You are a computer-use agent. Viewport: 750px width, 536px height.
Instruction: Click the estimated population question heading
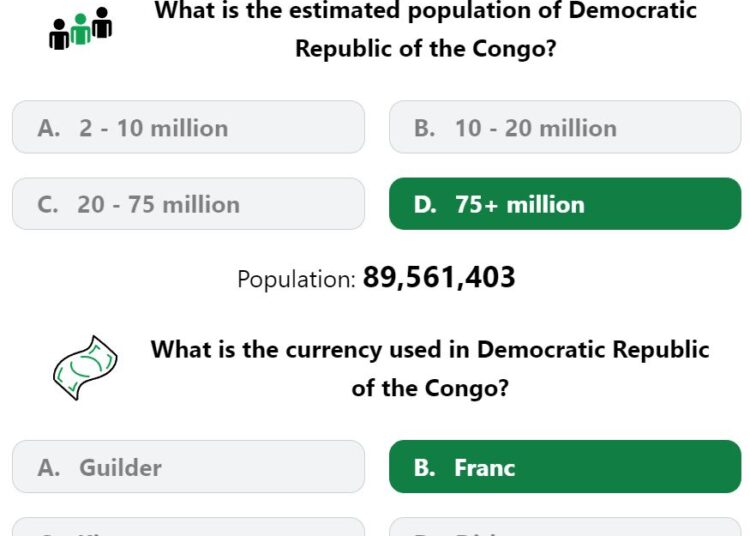coord(425,30)
